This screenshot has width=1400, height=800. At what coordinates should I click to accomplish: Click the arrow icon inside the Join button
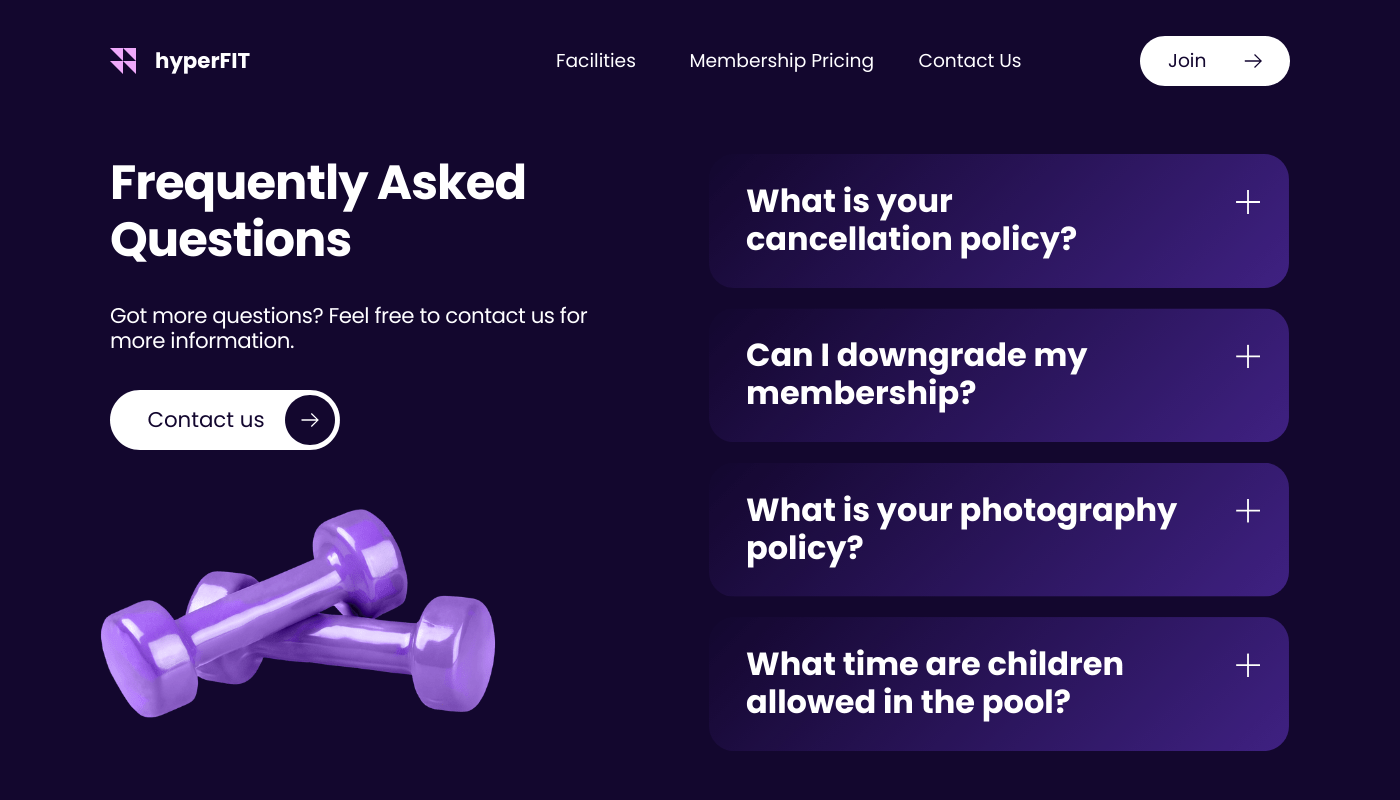(1253, 60)
